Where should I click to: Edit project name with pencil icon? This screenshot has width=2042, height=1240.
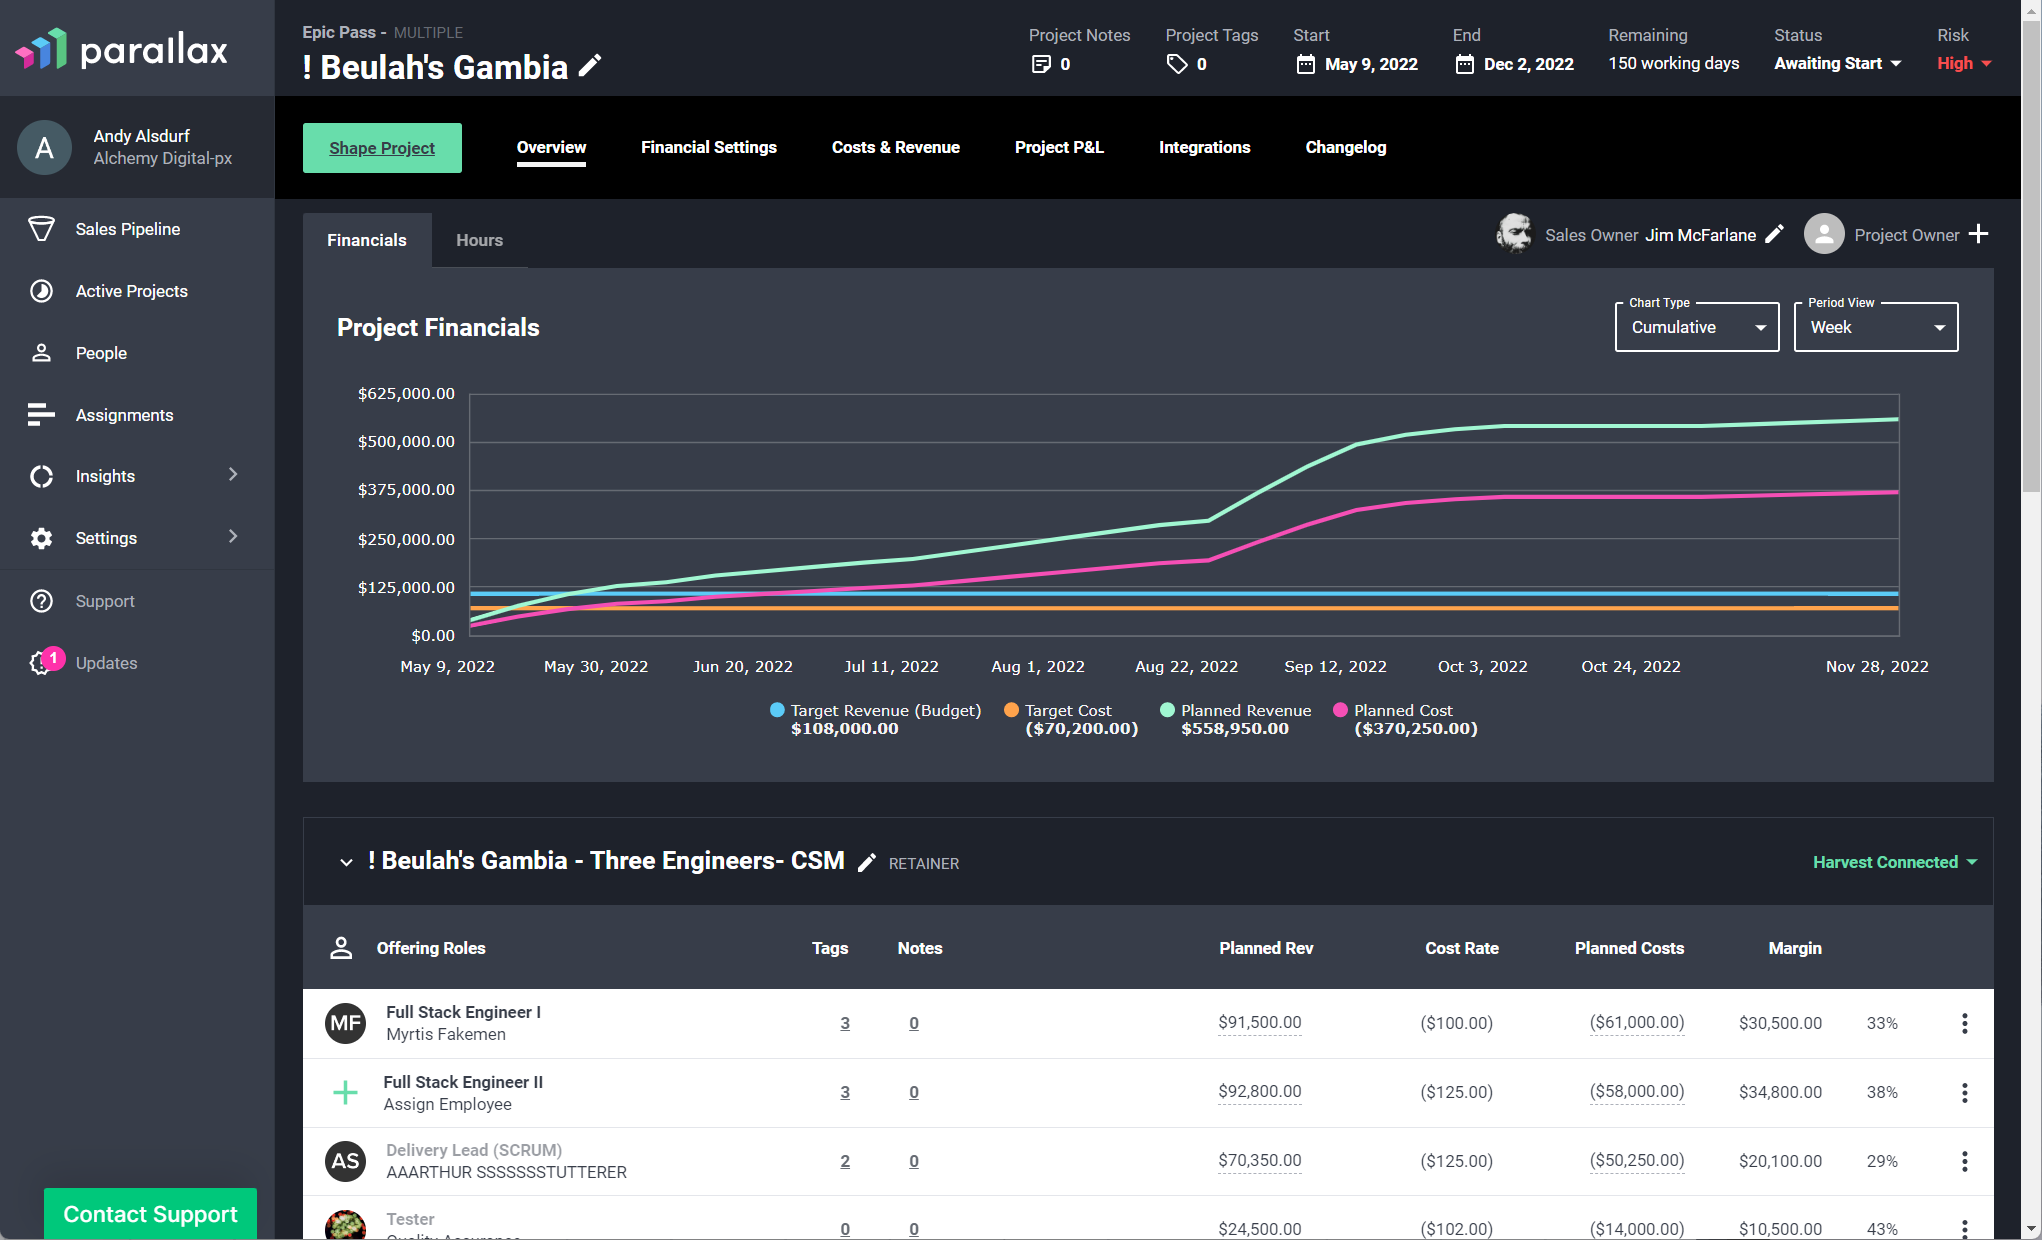point(590,66)
